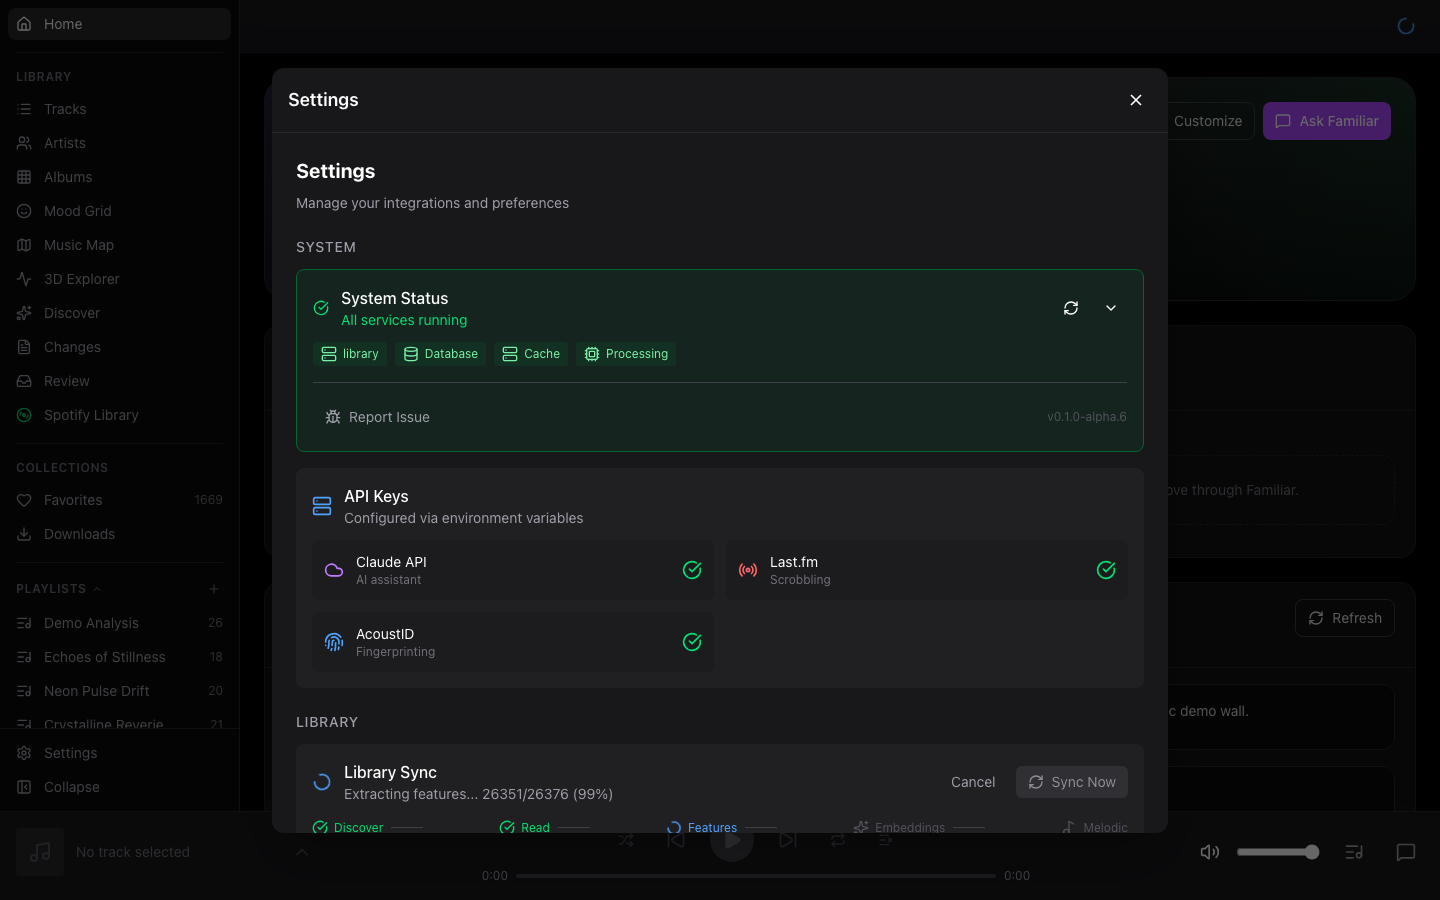Expand the now playing panel chevron

point(302,852)
